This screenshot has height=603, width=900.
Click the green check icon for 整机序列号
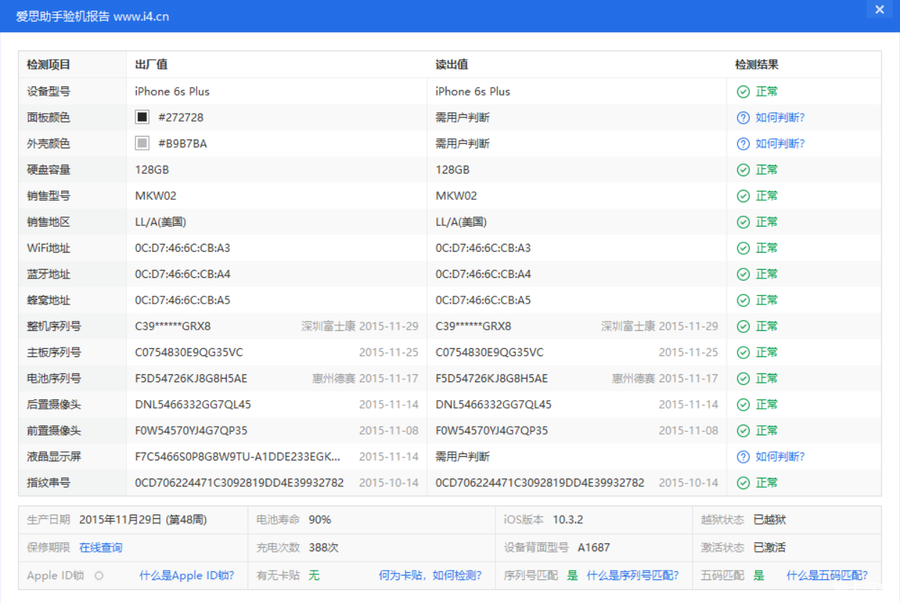[x=743, y=326]
